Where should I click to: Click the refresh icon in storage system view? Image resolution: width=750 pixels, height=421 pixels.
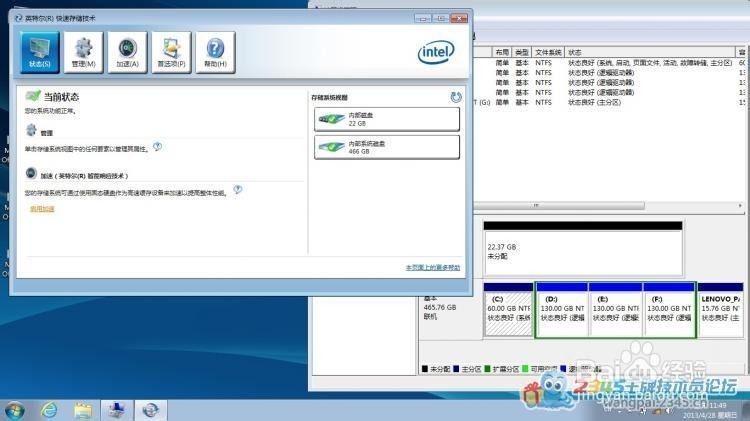(x=456, y=97)
